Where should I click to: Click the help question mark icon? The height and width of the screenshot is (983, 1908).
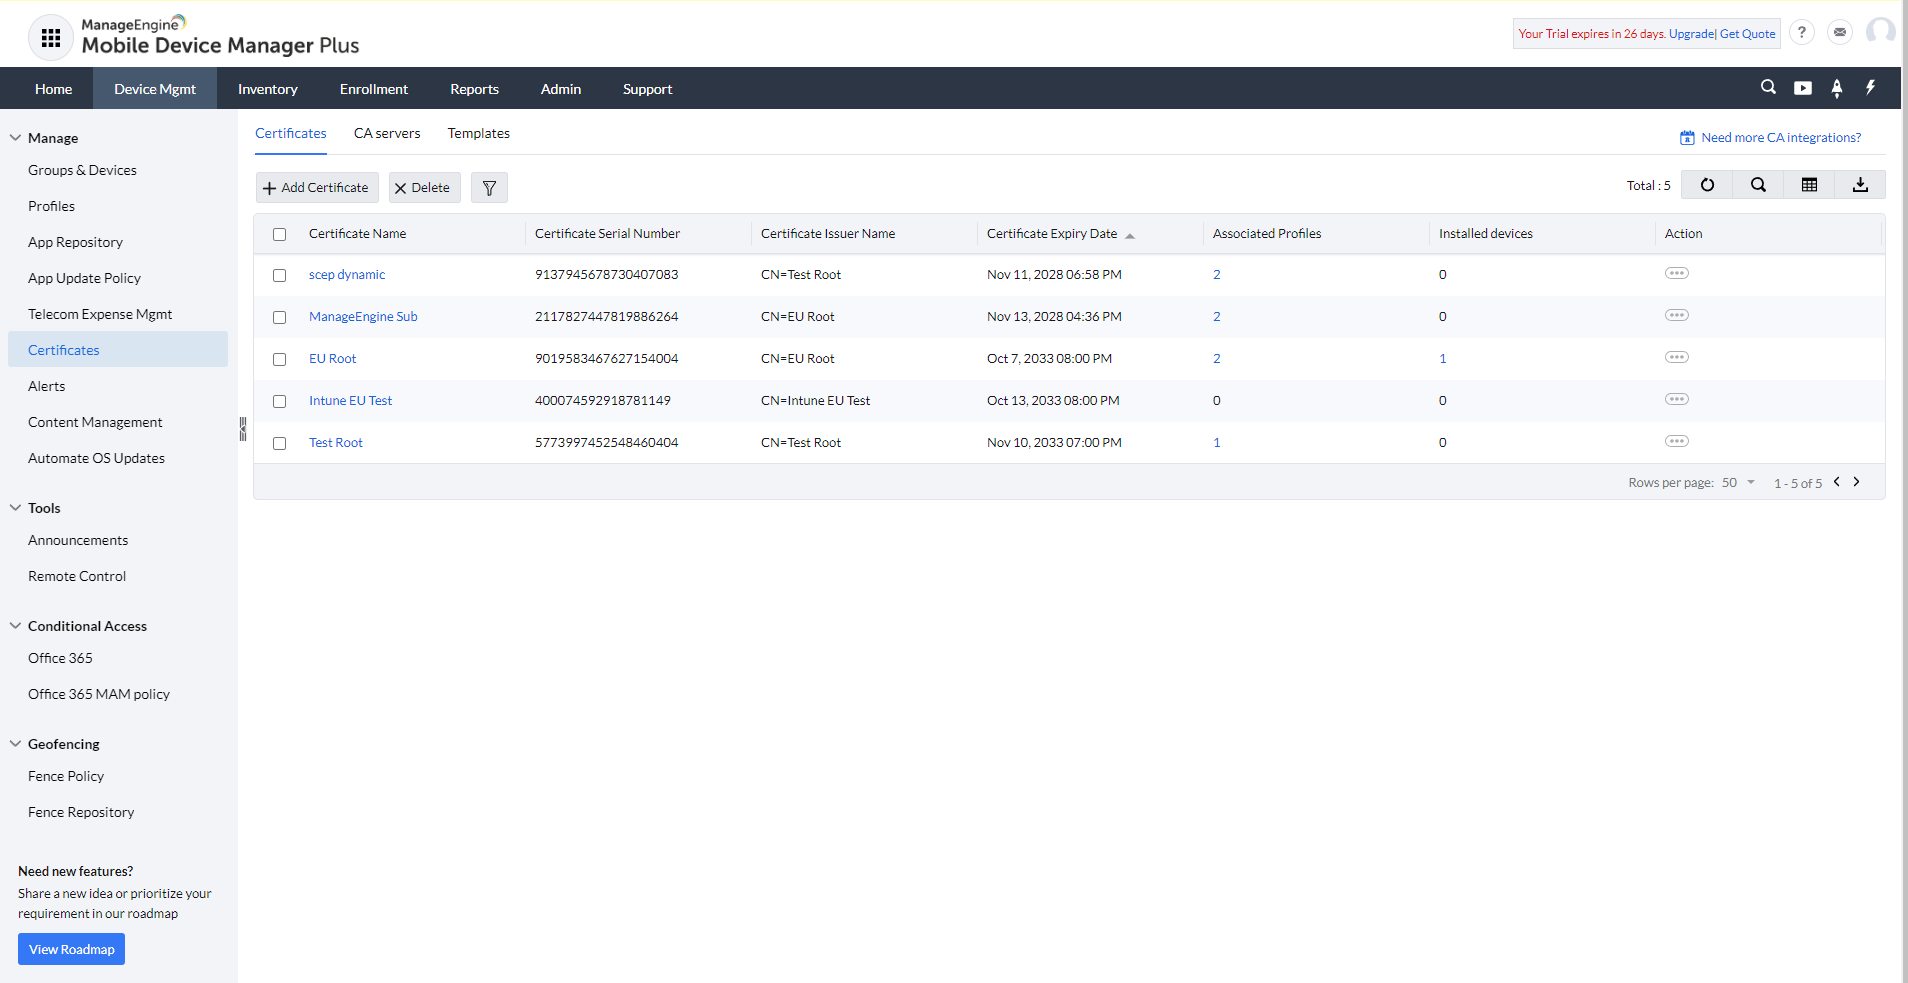coord(1802,32)
